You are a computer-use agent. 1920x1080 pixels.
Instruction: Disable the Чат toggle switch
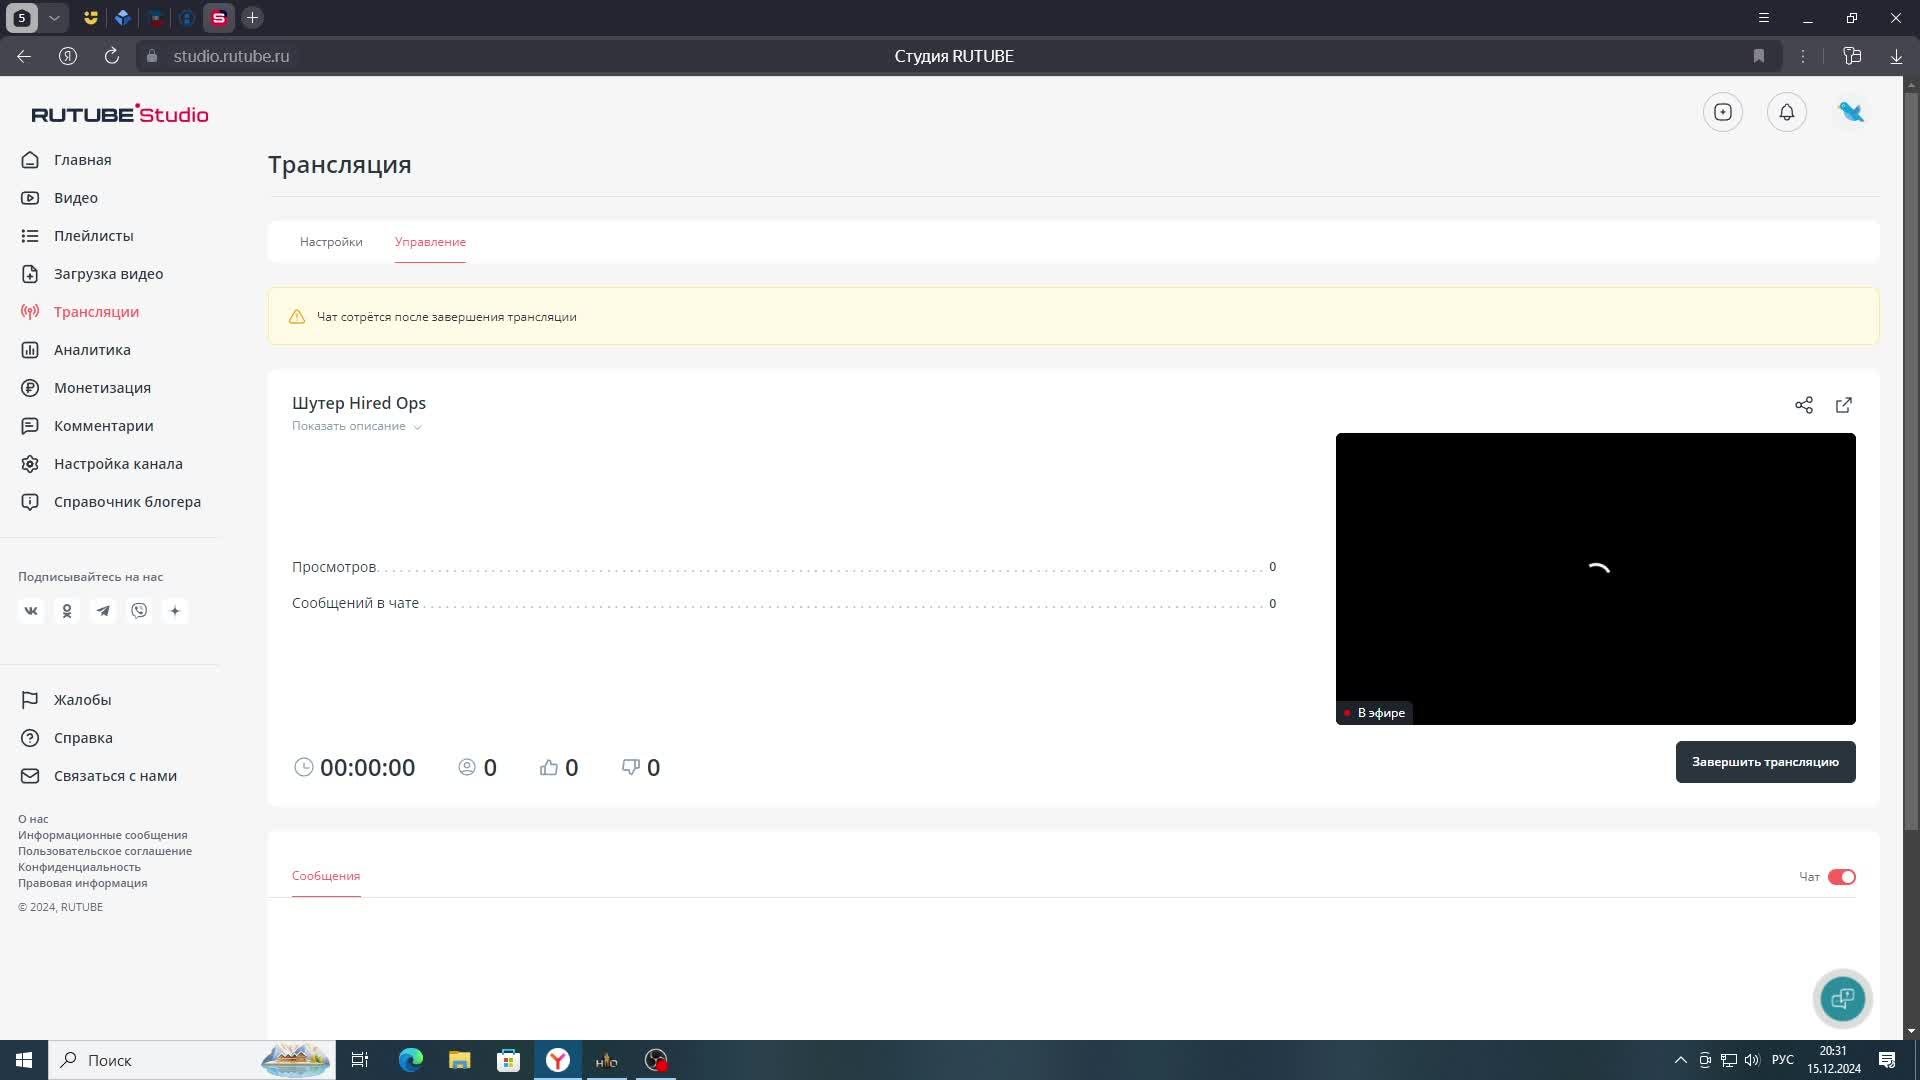(1841, 877)
